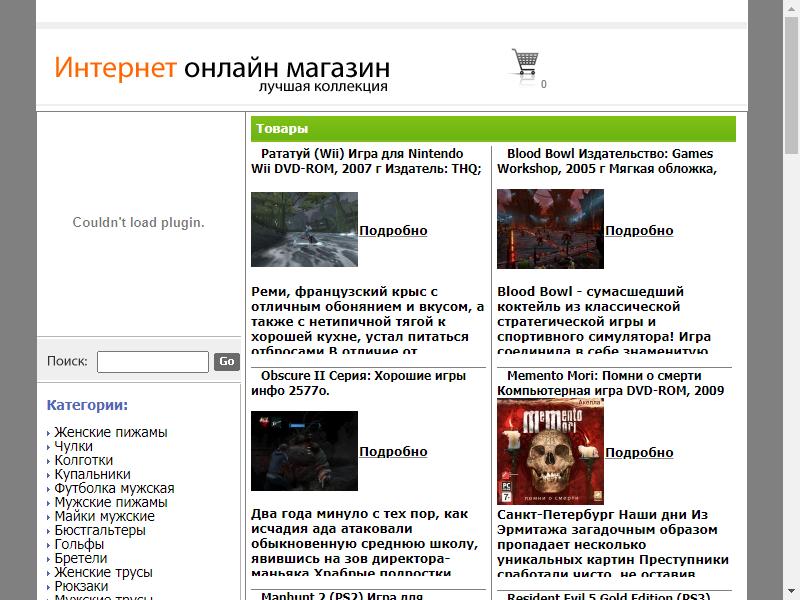Open the Чулки category
The height and width of the screenshot is (600, 800).
point(73,446)
